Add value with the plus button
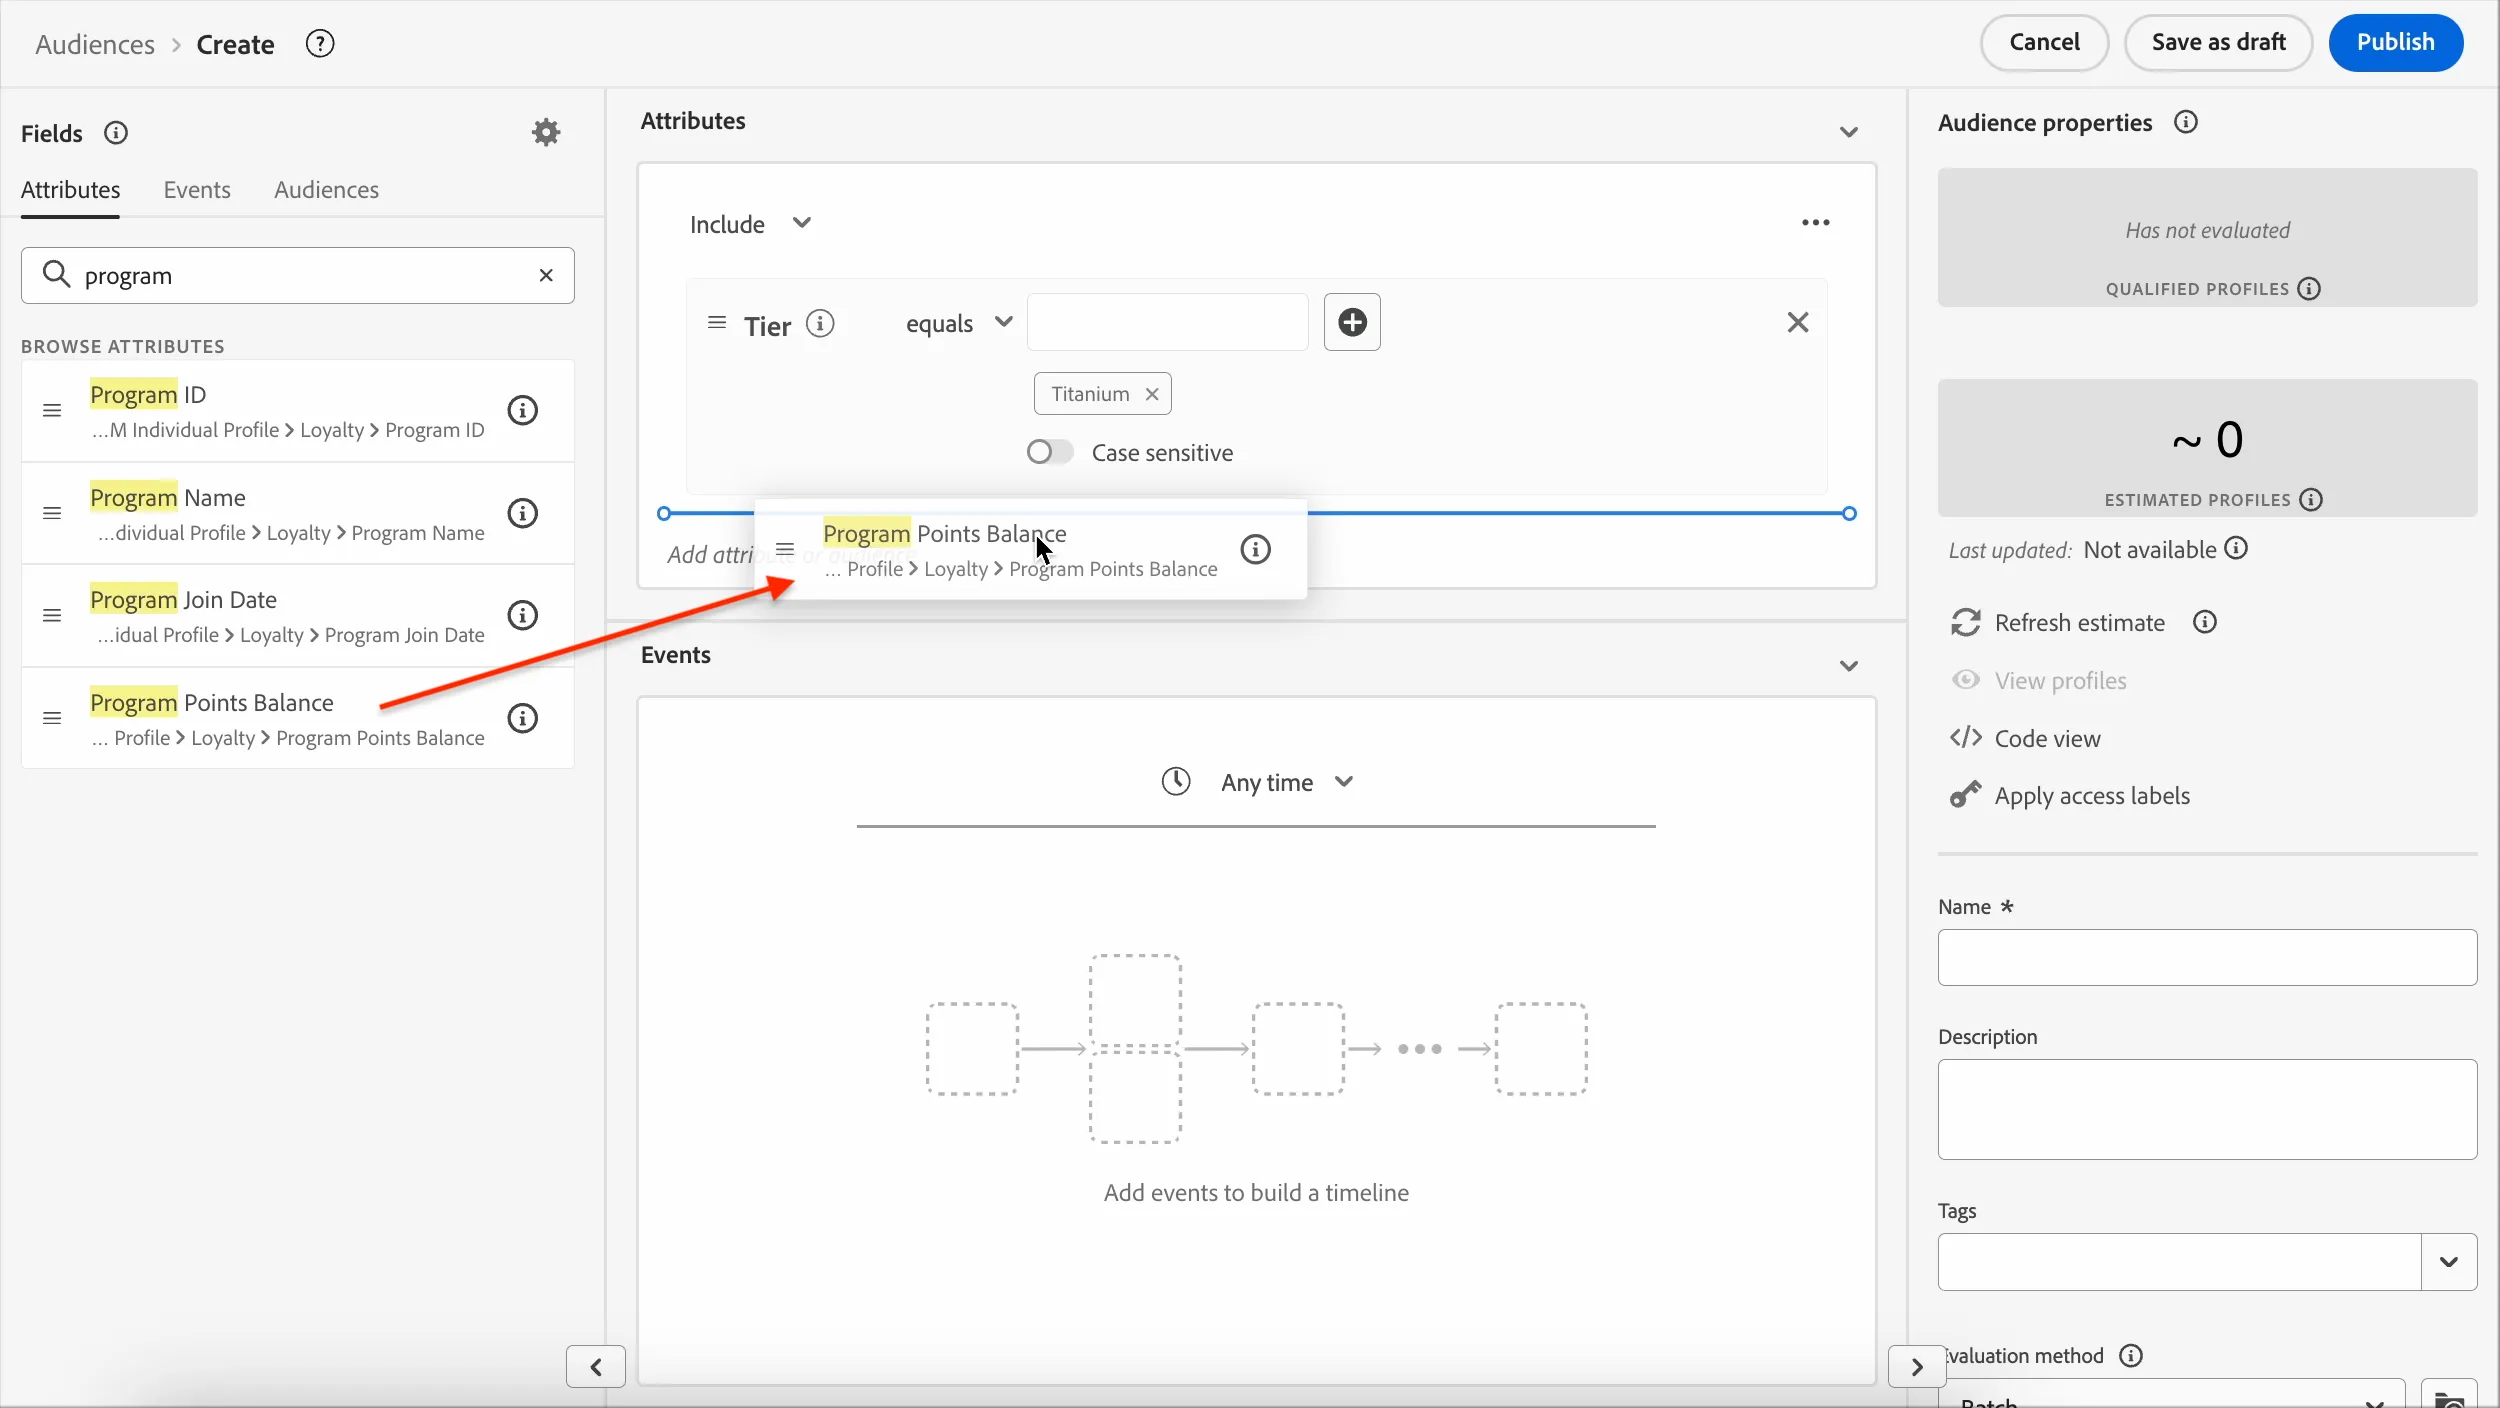 pos(1352,322)
